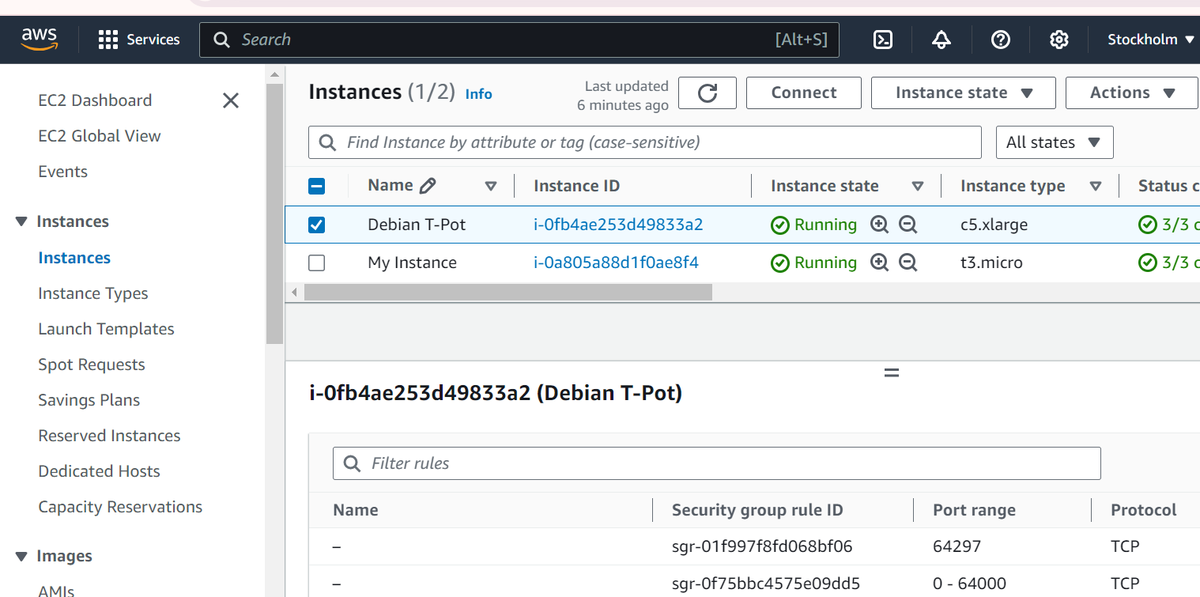Image resolution: width=1200 pixels, height=597 pixels.
Task: Sort by Instance type column arrow
Action: 1095,186
